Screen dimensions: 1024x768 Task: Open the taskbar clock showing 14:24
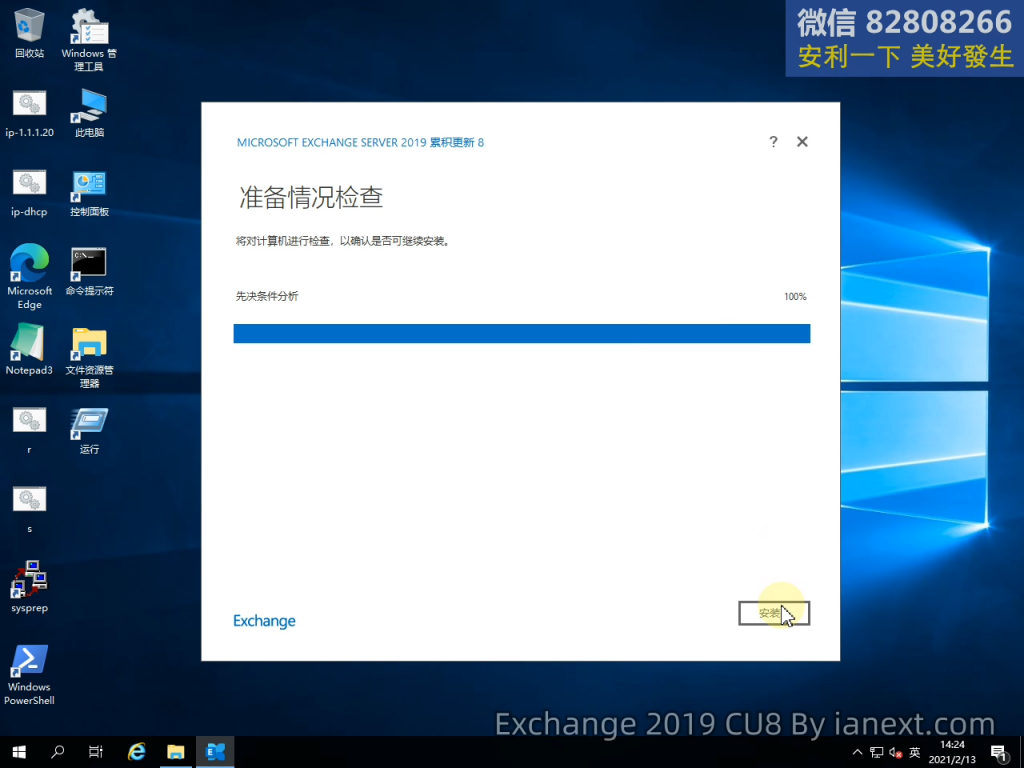click(951, 752)
